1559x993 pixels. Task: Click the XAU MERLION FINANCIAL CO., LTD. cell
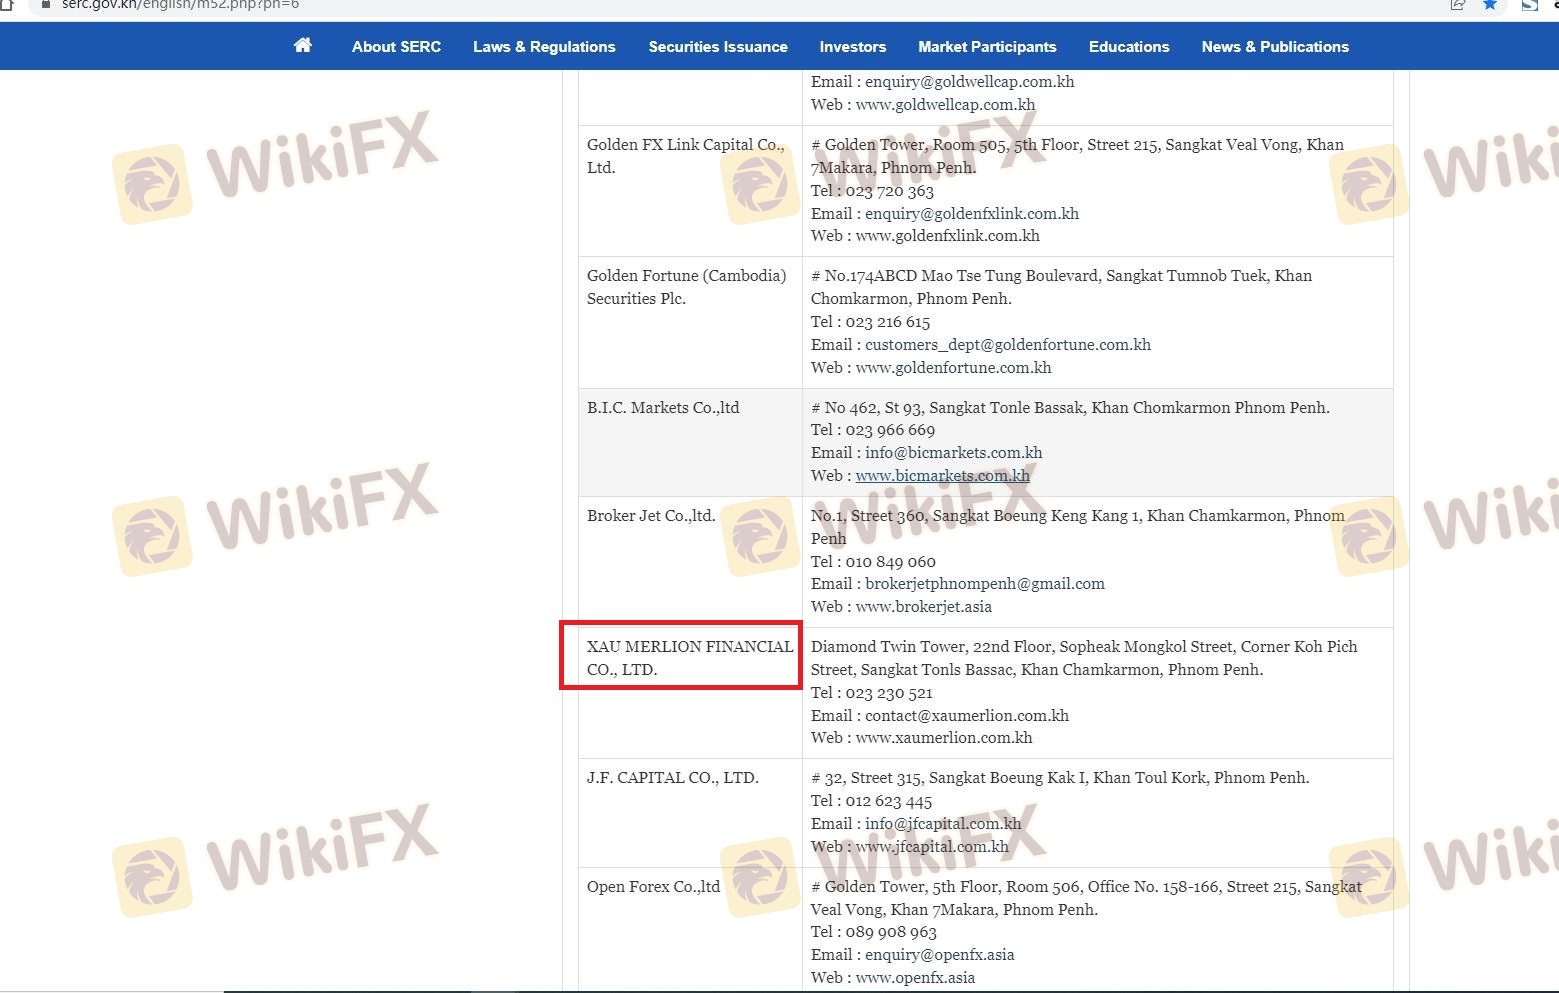click(689, 658)
